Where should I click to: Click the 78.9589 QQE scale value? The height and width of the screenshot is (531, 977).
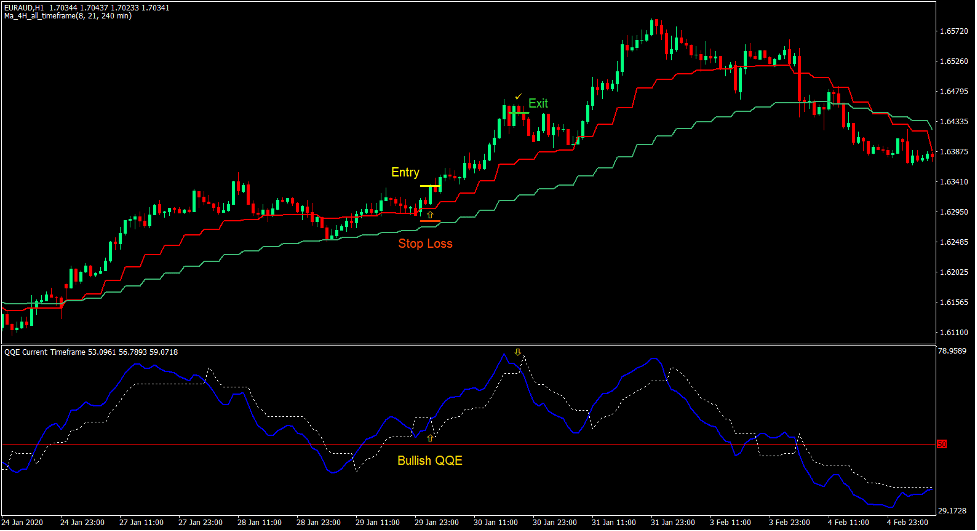click(x=955, y=351)
